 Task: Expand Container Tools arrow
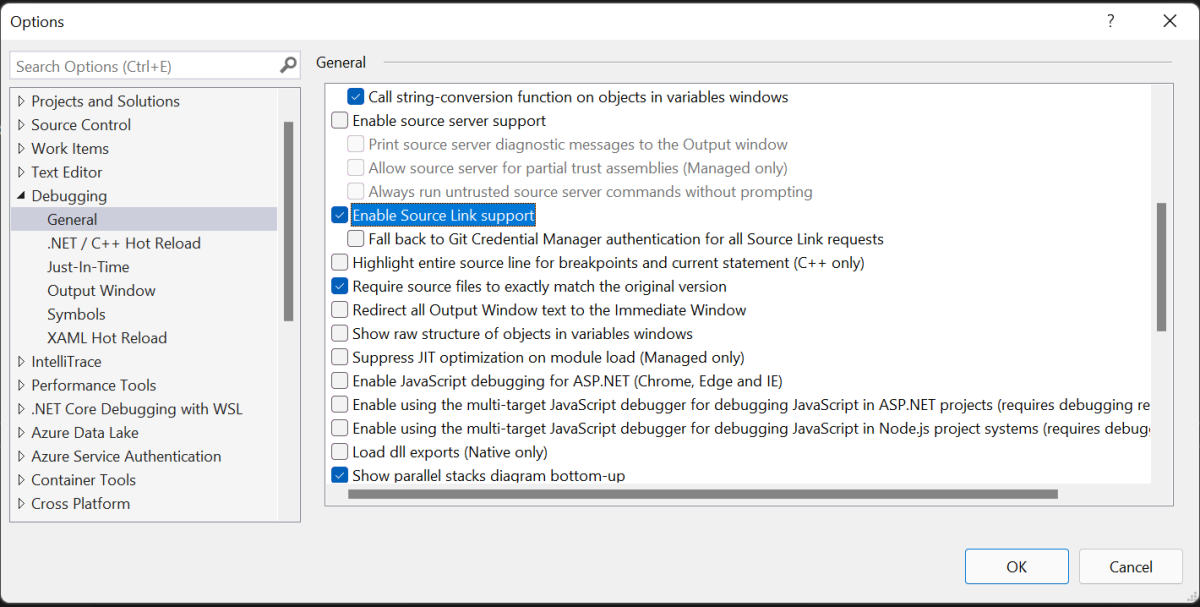click(22, 480)
